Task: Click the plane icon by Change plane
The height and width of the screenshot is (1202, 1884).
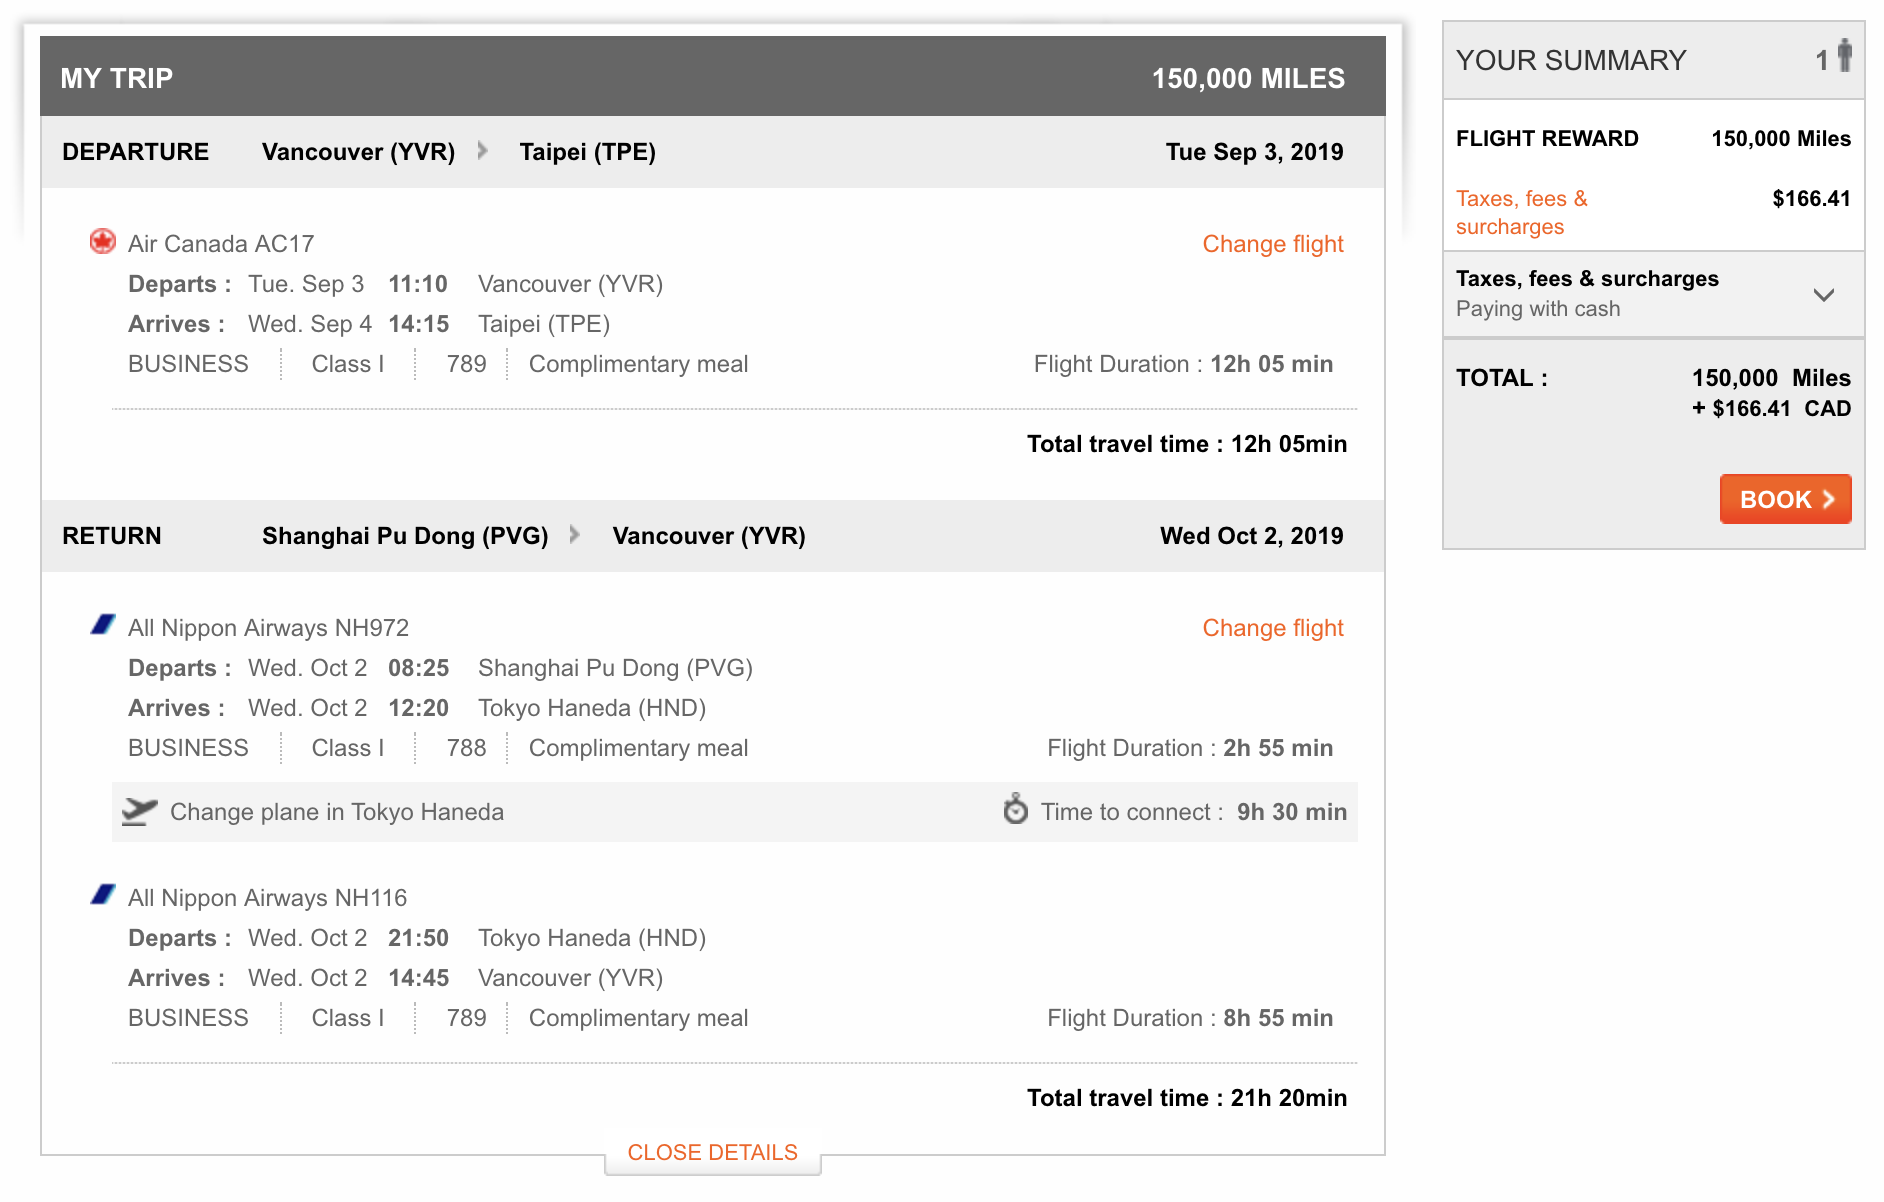Action: pyautogui.click(x=140, y=811)
